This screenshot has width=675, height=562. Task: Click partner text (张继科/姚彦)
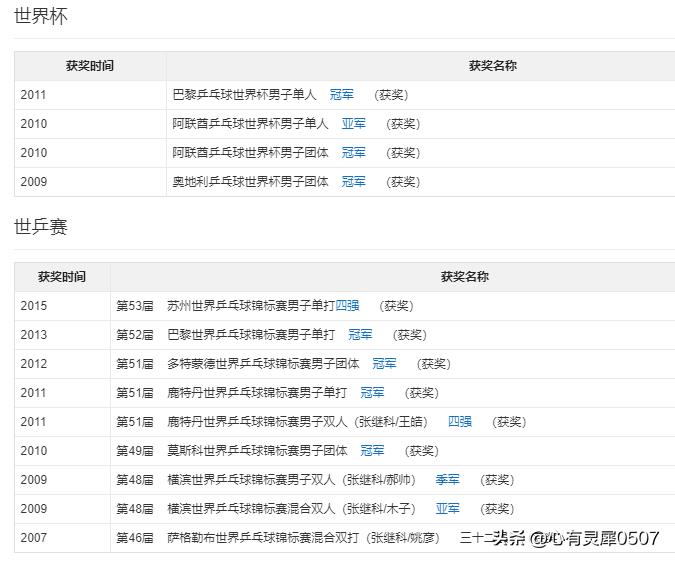pyautogui.click(x=403, y=538)
